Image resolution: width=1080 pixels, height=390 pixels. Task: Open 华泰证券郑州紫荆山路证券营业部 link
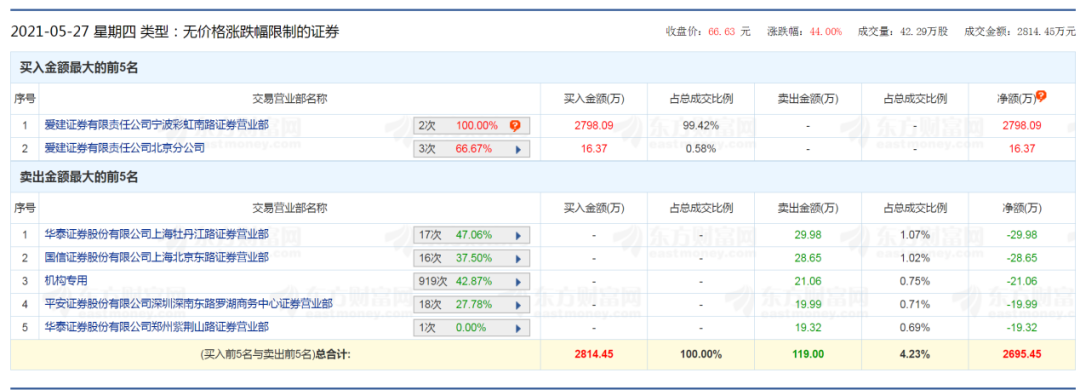(x=156, y=327)
